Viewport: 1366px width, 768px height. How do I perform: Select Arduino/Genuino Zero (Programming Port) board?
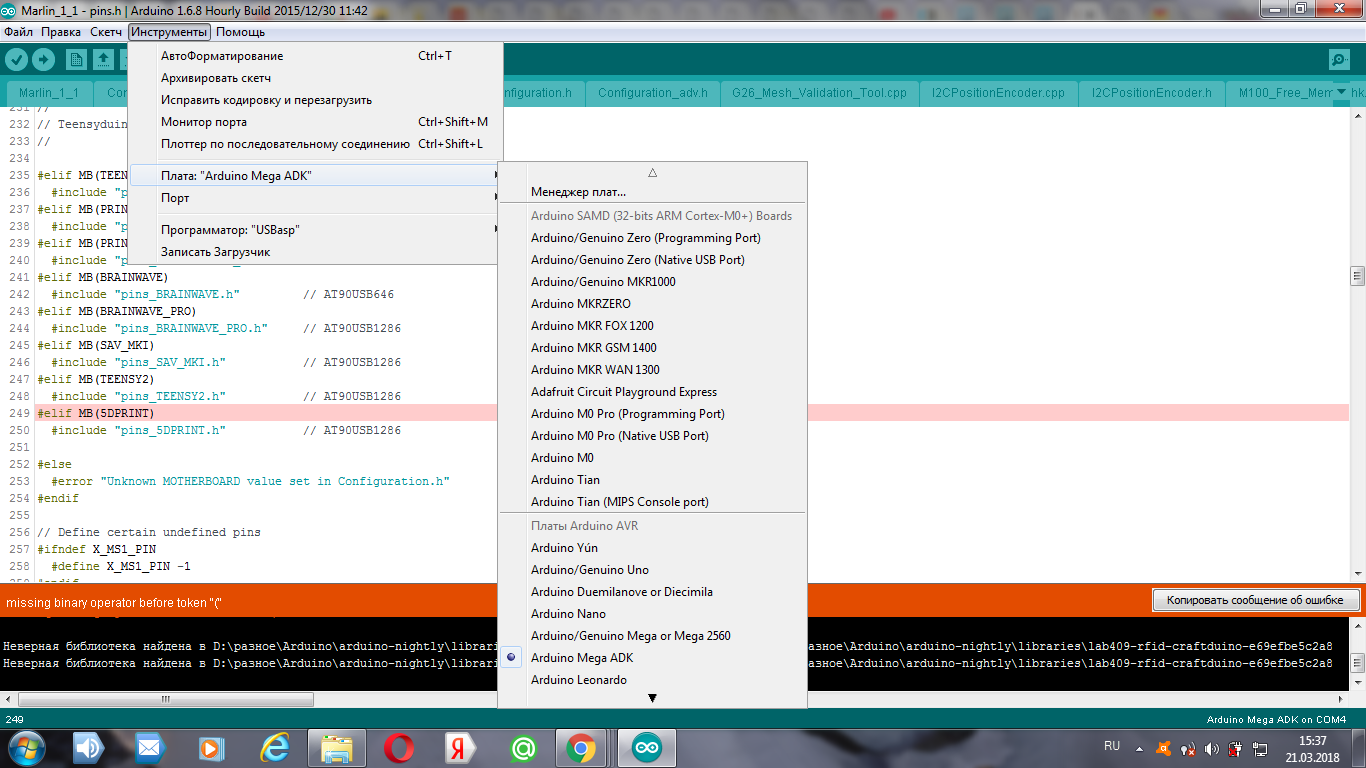[652, 238]
